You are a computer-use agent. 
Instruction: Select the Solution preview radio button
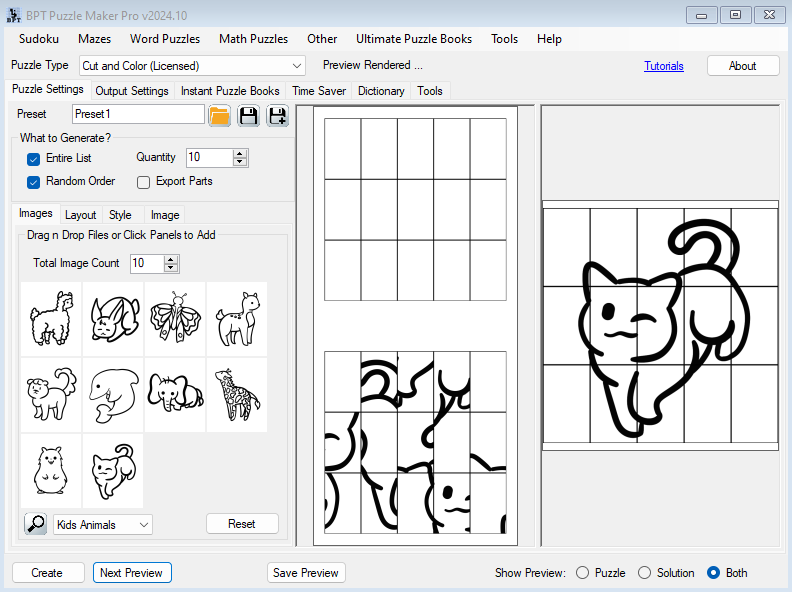tap(644, 573)
